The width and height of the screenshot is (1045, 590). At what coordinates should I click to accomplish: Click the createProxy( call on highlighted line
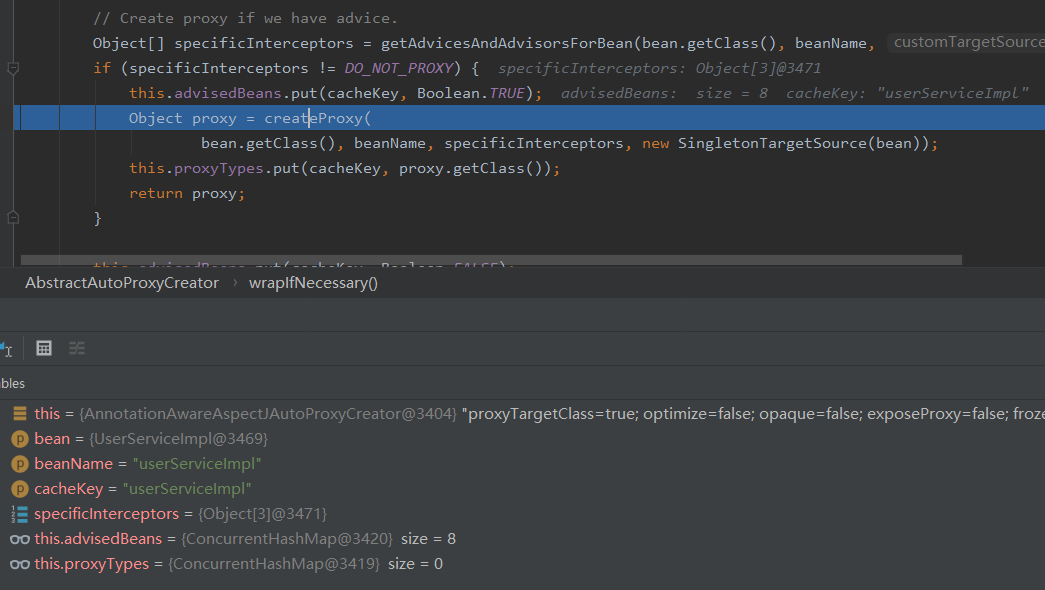click(317, 118)
